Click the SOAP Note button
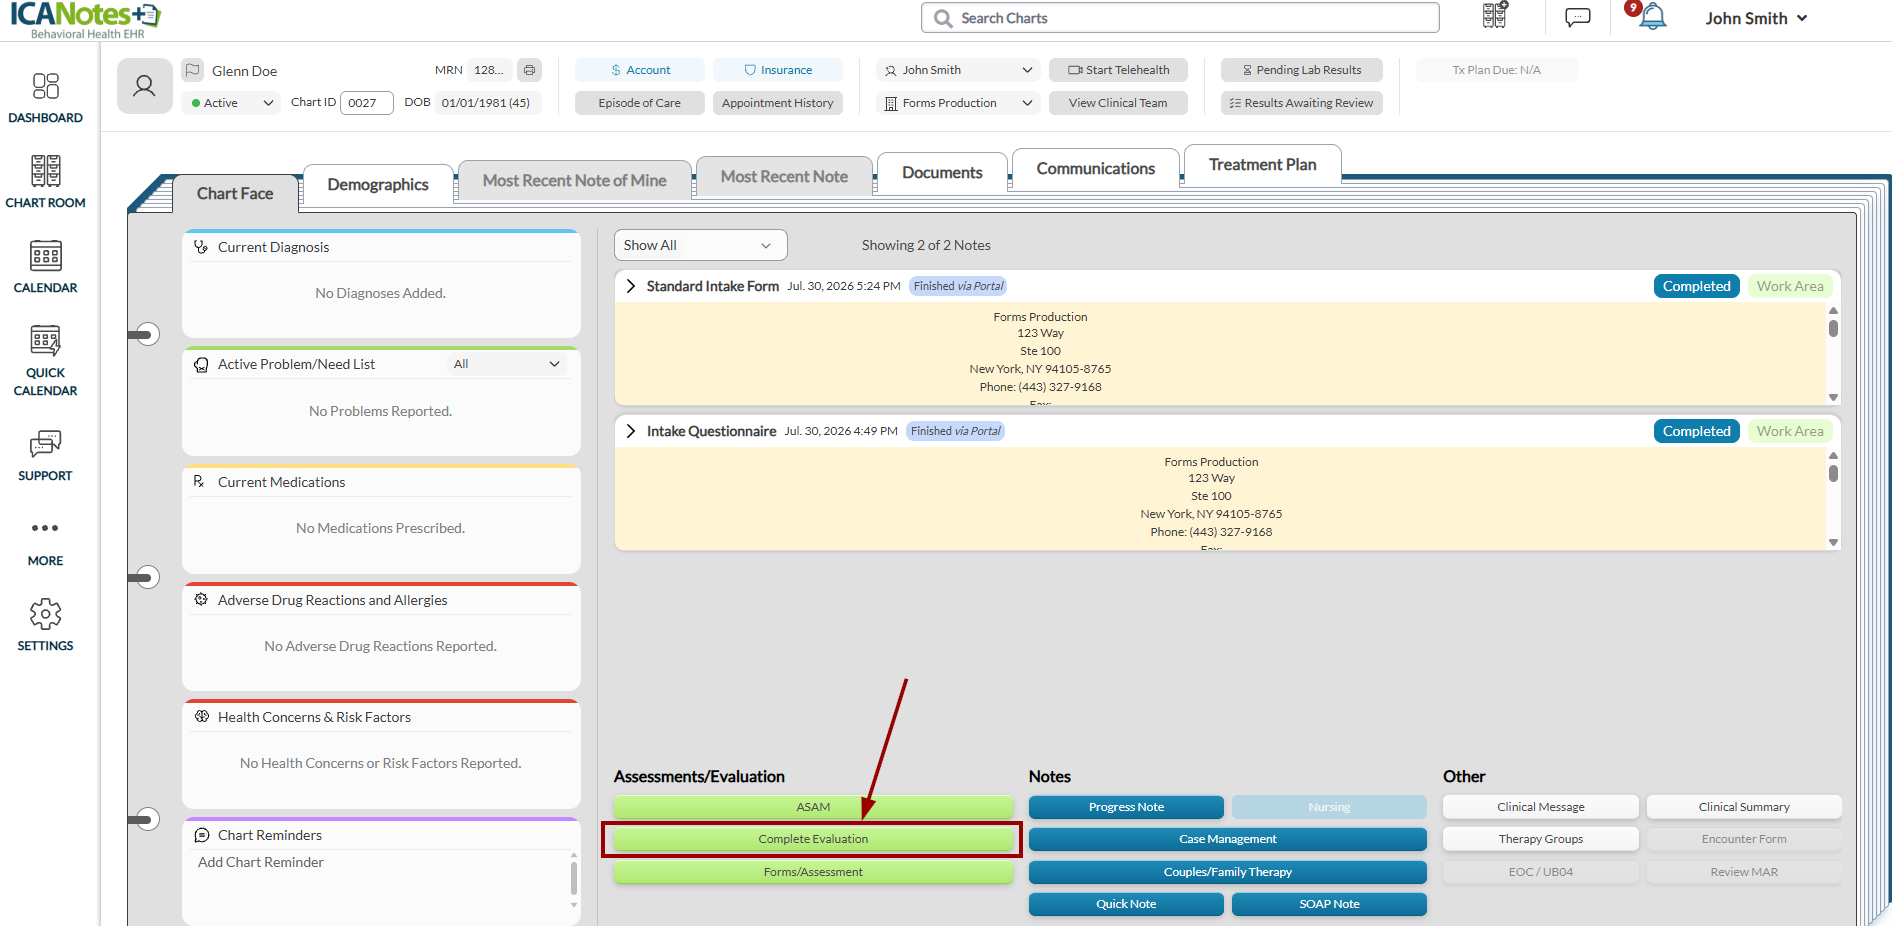Viewport: 1892px width, 926px height. click(1329, 904)
